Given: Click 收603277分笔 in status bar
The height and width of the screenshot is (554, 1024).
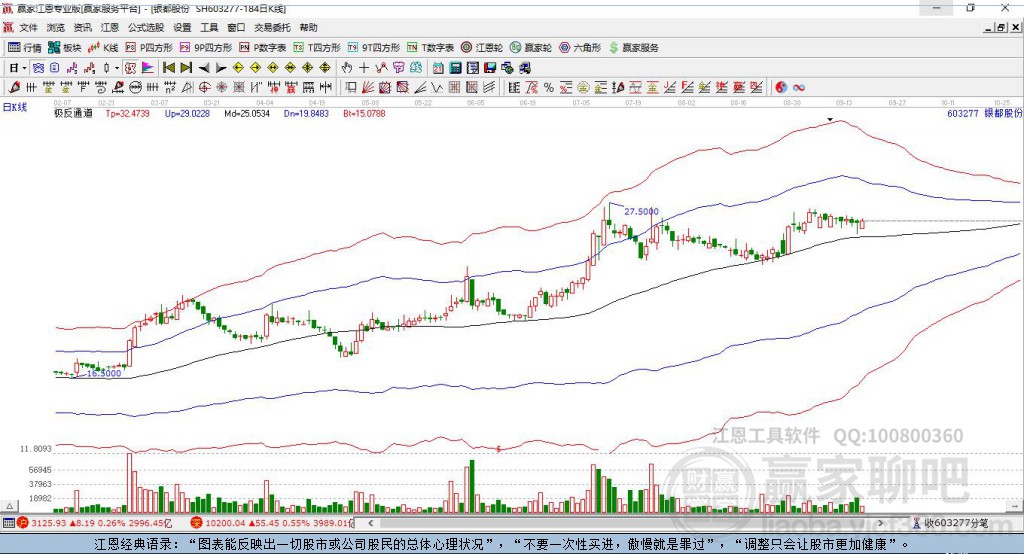Looking at the screenshot, I should 950,523.
